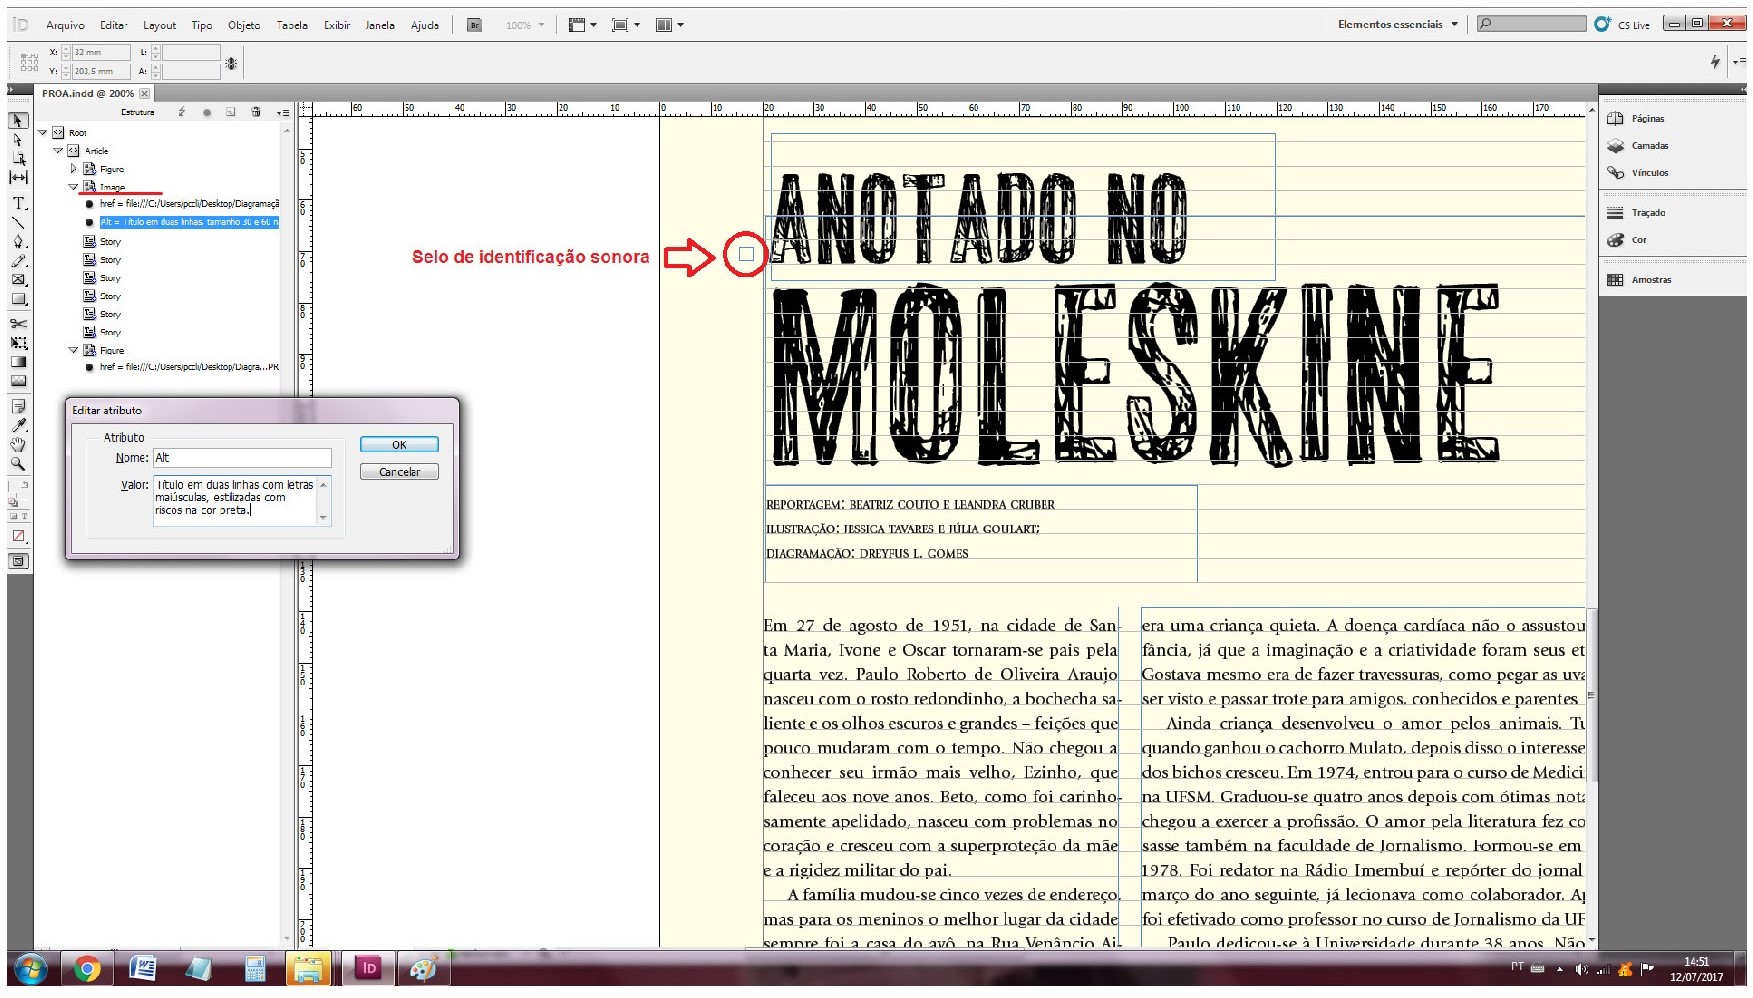Image resolution: width=1753 pixels, height=998 pixels.
Task: Activate the Zoom magnifier tool
Action: tap(18, 464)
